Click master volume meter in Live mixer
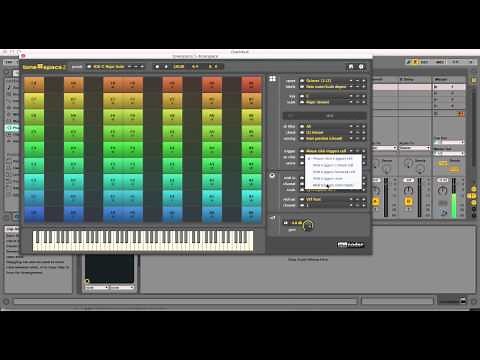The height and width of the screenshot is (360, 480). [454, 198]
